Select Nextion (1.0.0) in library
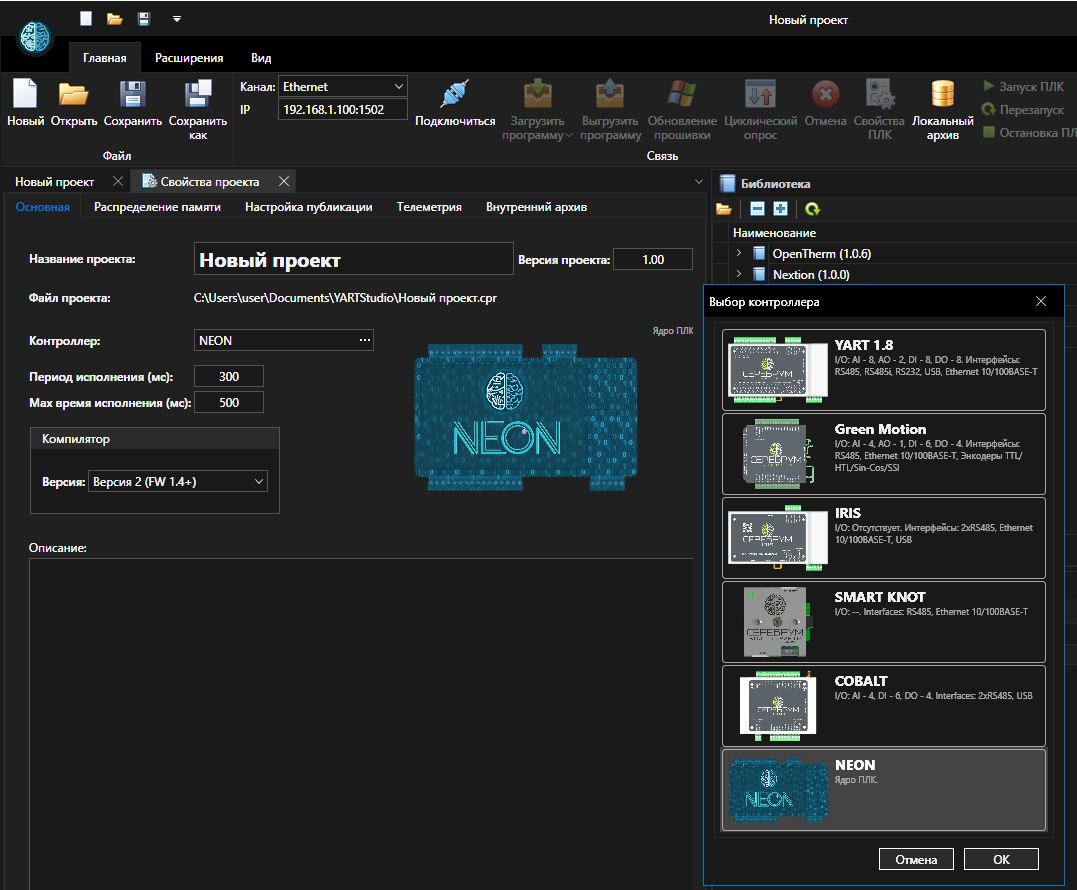1077x890 pixels. [x=811, y=275]
